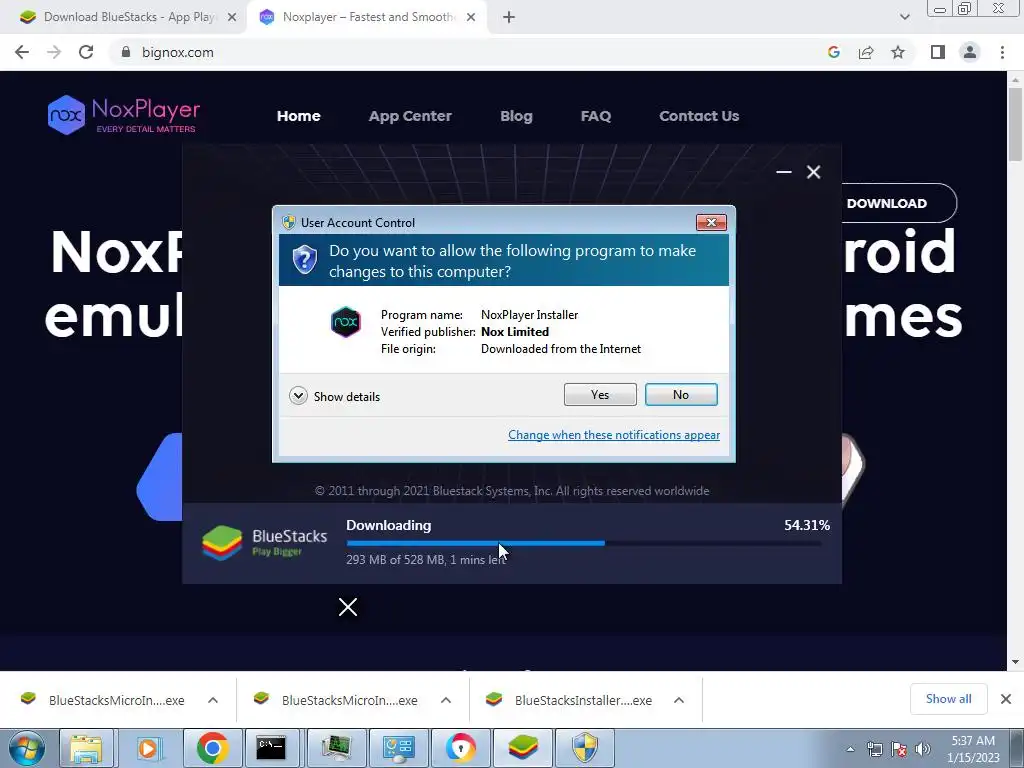This screenshot has width=1024, height=768.
Task: Click Yes in User Account Control
Action: (600, 394)
